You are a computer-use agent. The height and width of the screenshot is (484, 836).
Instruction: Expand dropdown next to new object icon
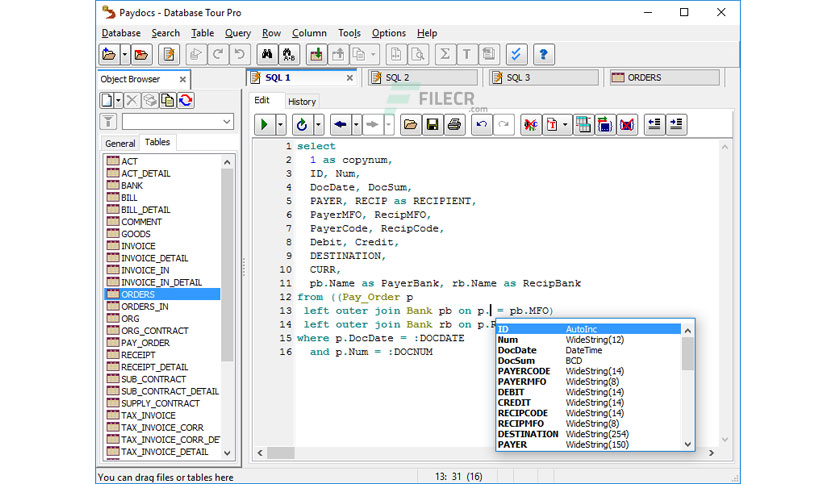[x=118, y=100]
